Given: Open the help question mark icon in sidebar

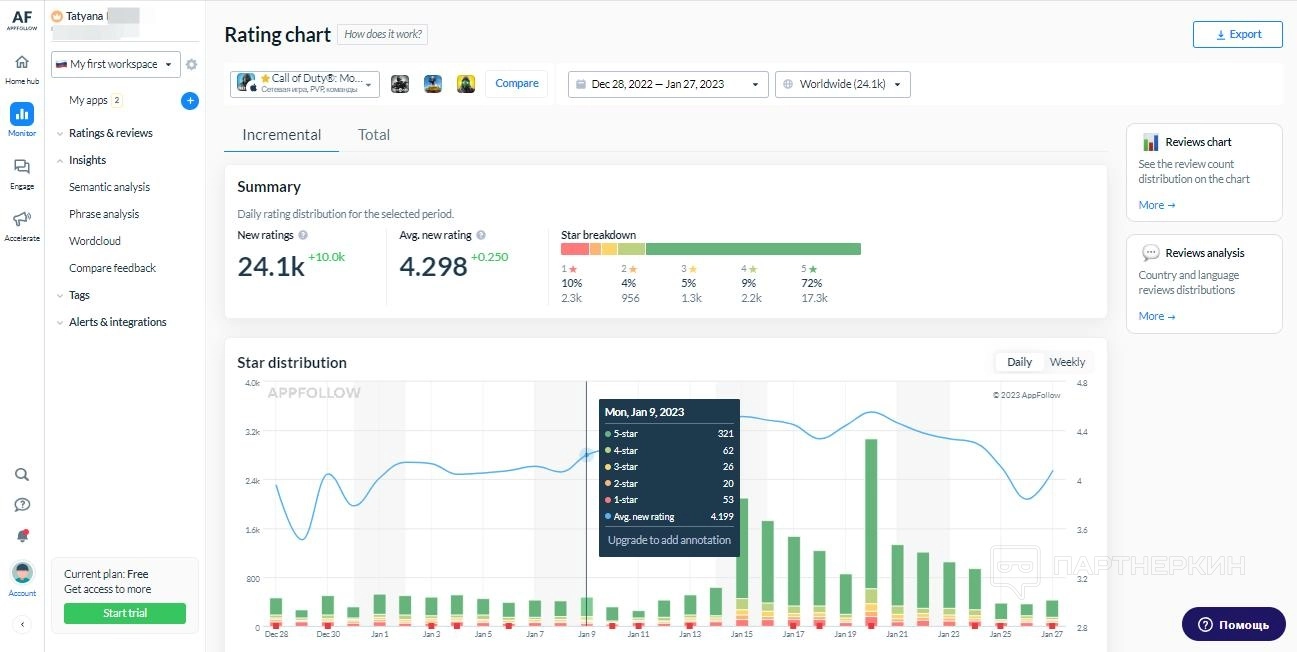Looking at the screenshot, I should point(22,505).
